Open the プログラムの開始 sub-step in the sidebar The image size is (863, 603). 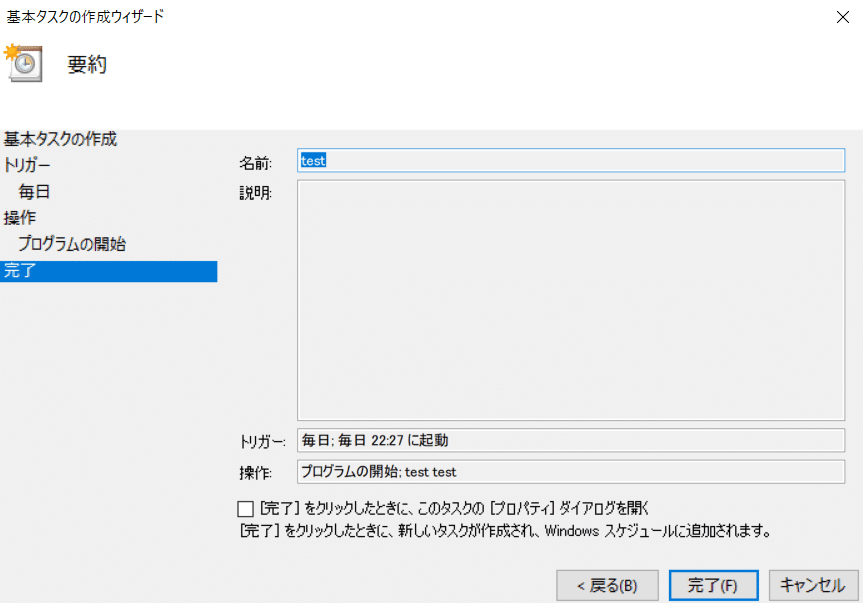click(72, 244)
